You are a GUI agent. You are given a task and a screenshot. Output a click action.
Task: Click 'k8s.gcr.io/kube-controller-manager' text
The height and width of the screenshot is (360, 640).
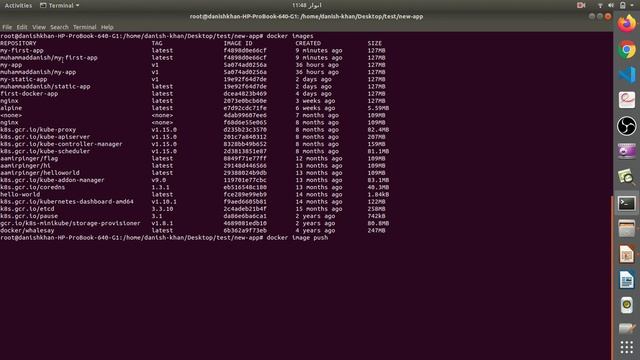[x=61, y=144]
